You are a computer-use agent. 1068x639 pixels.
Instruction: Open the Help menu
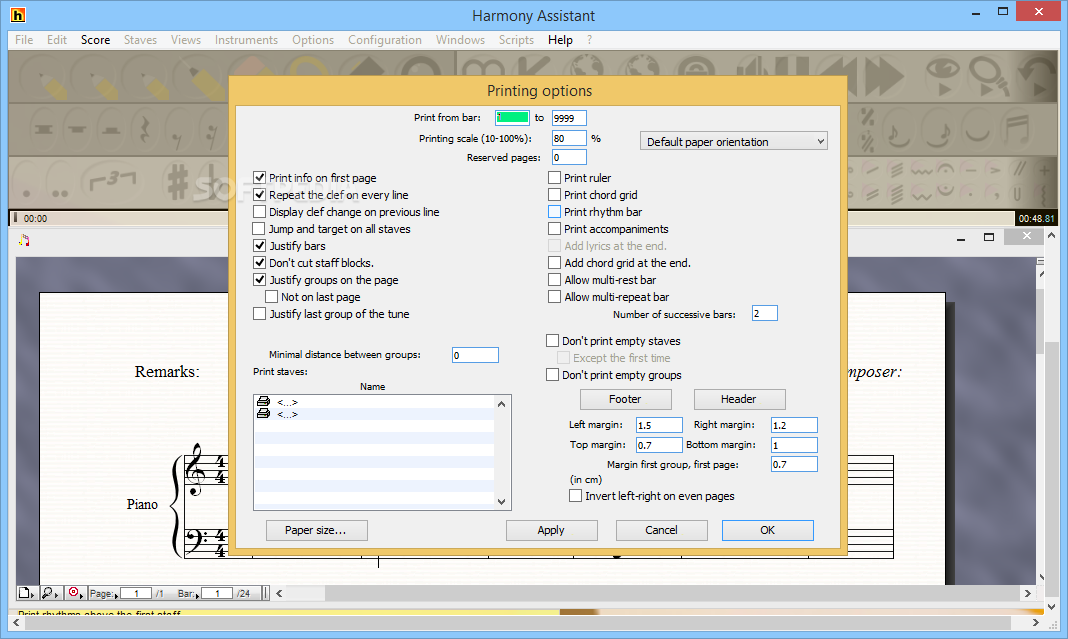coord(560,40)
